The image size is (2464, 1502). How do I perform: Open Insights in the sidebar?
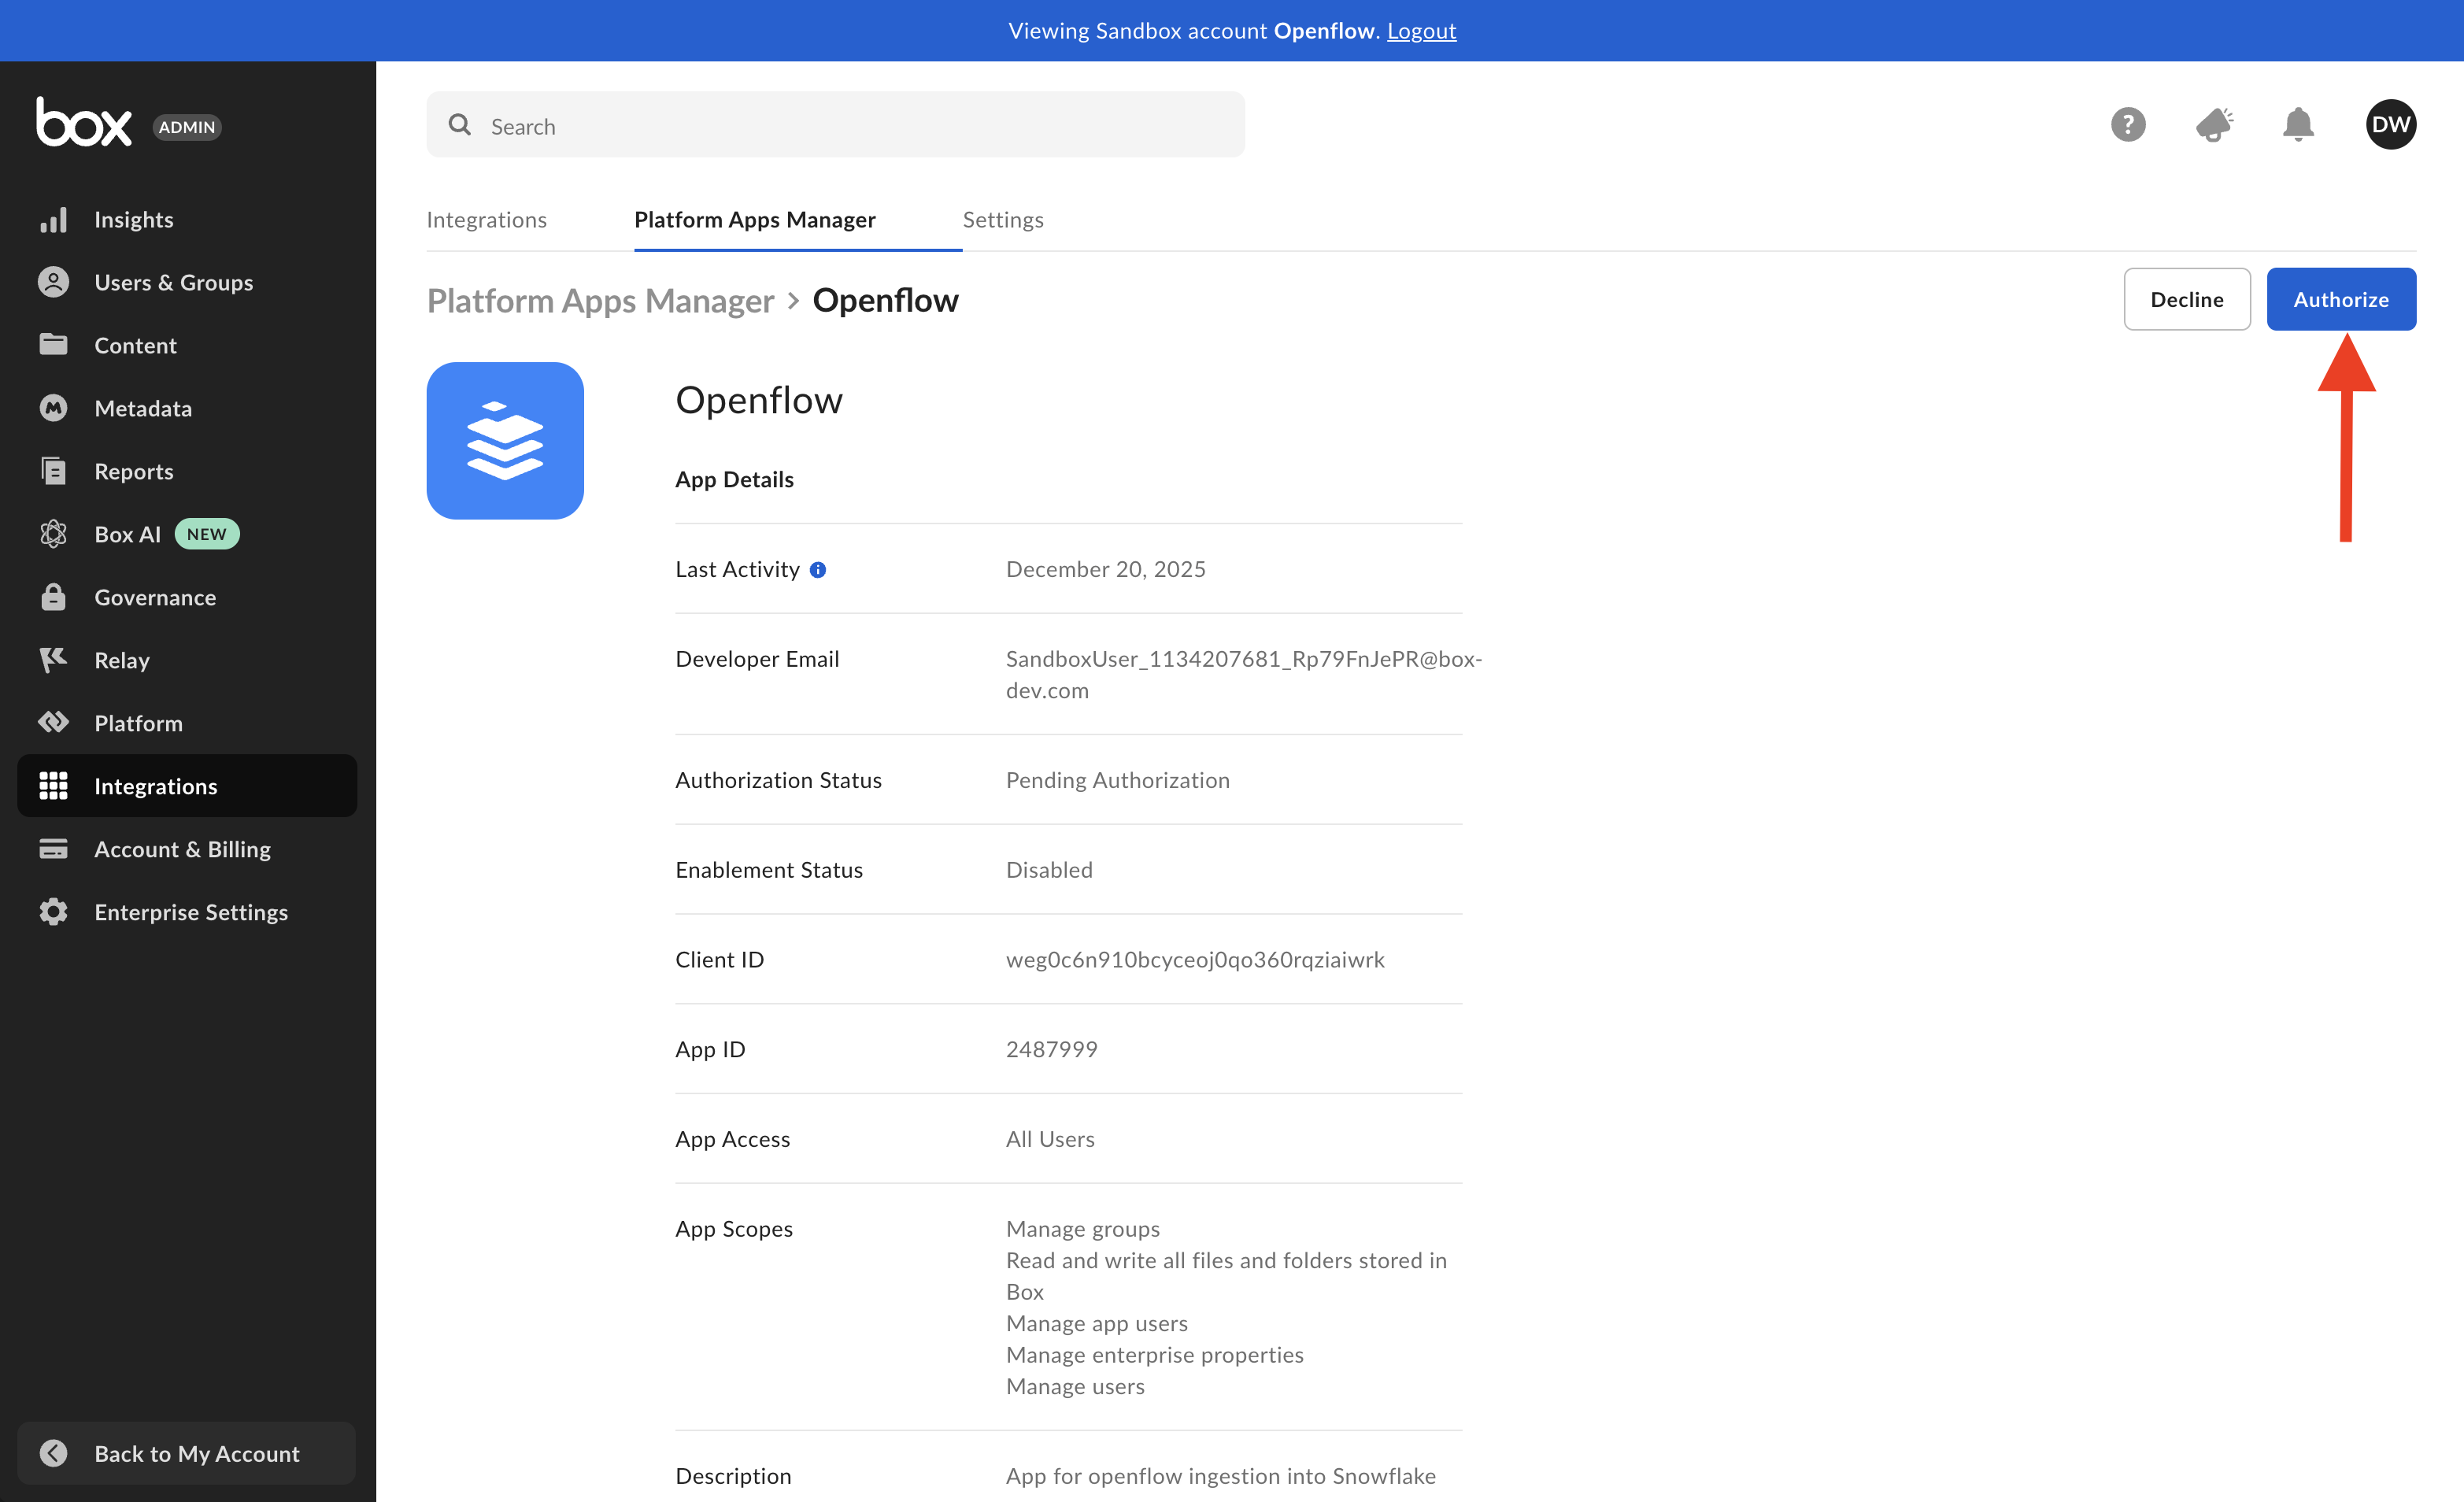(133, 219)
